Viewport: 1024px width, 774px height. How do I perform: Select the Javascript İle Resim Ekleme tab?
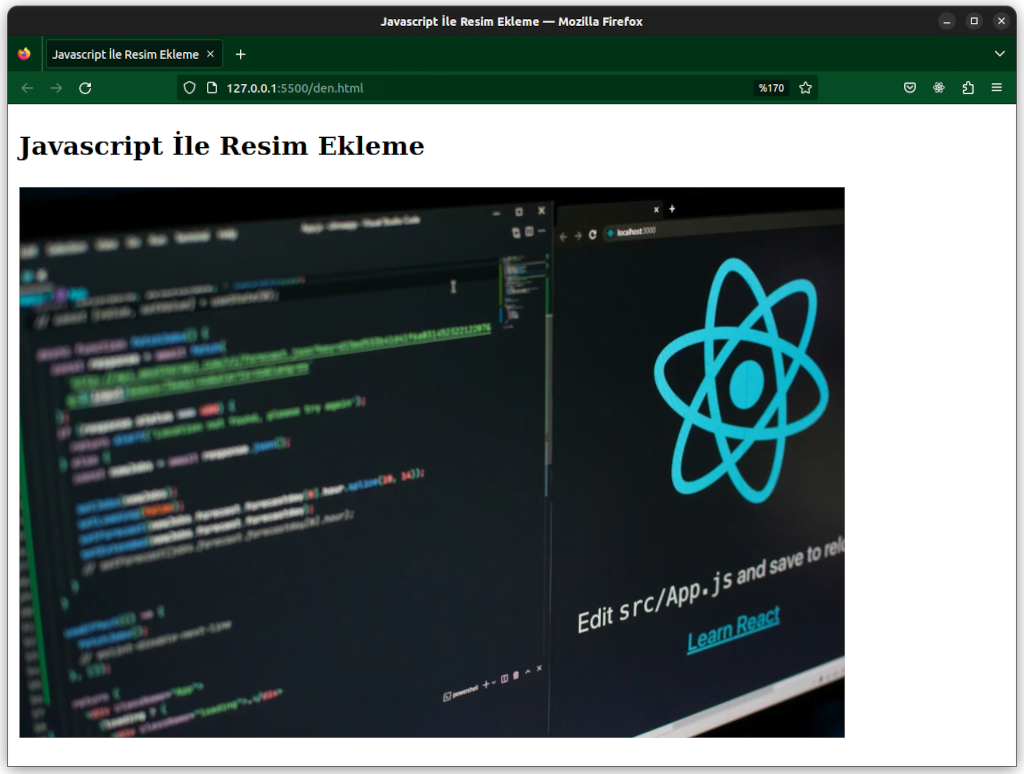click(134, 54)
